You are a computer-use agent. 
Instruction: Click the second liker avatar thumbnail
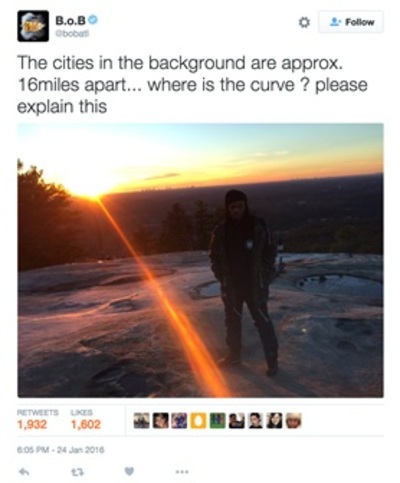[x=161, y=421]
